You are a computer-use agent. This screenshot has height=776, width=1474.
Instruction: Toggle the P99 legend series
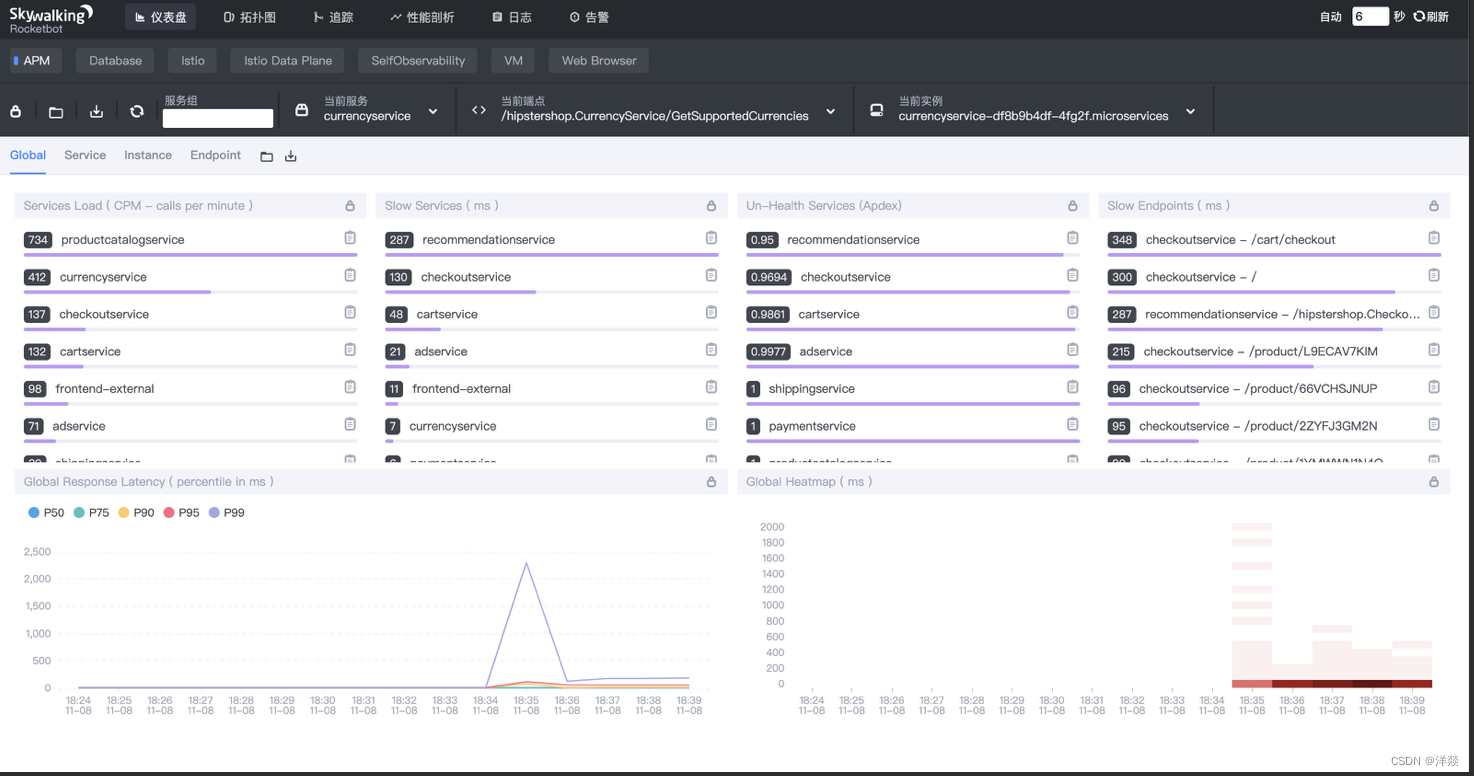[226, 513]
